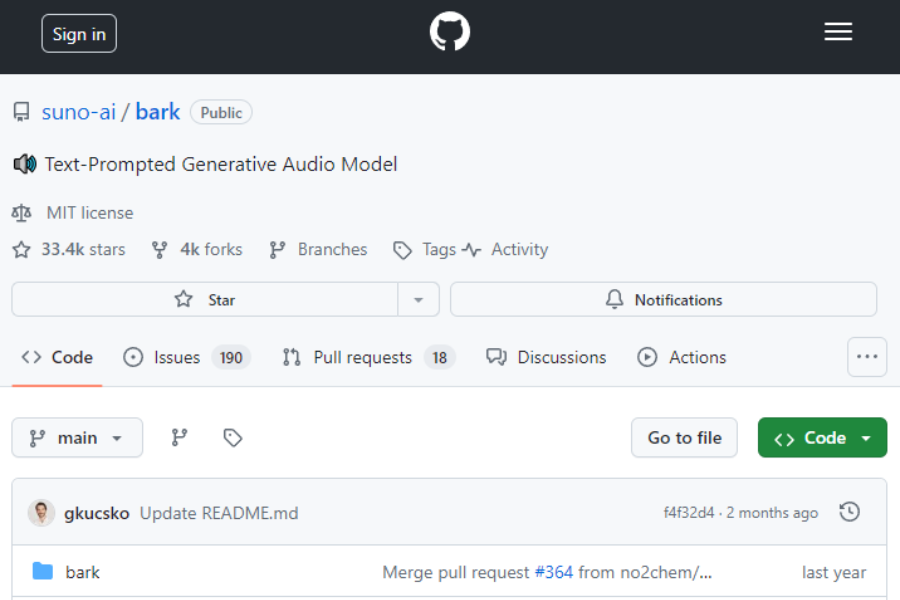
Task: Open the branches icon next to branch selector
Action: pos(179,437)
